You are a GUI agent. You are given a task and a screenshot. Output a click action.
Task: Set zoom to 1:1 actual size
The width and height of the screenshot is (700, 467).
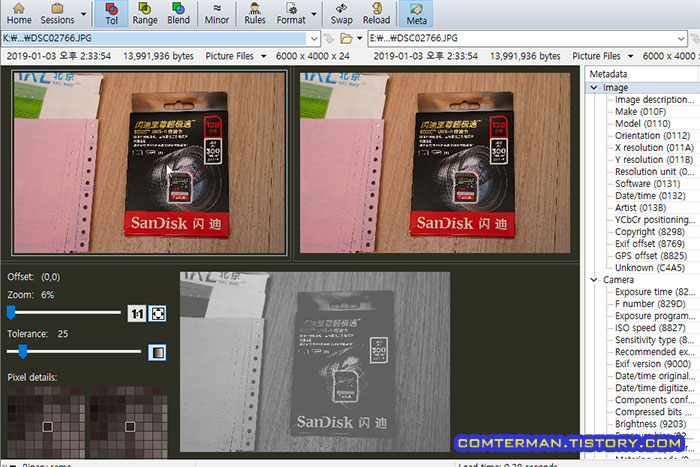tap(137, 313)
